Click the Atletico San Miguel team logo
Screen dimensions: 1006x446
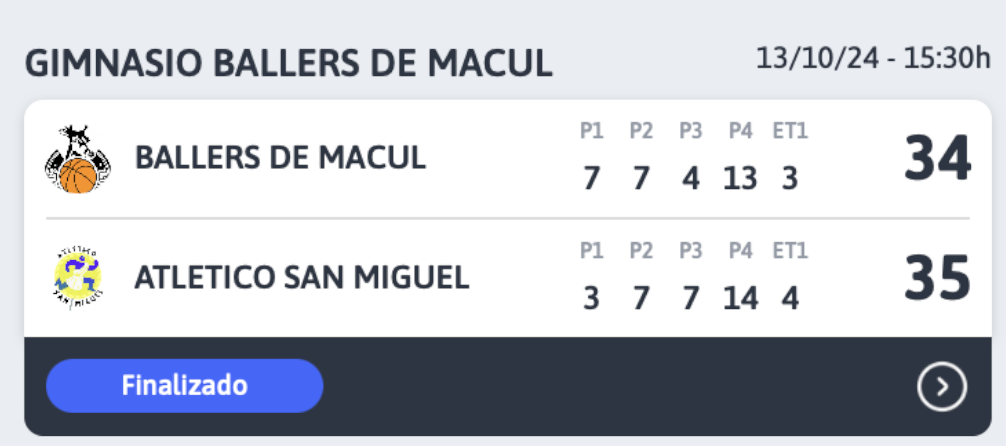[78, 278]
